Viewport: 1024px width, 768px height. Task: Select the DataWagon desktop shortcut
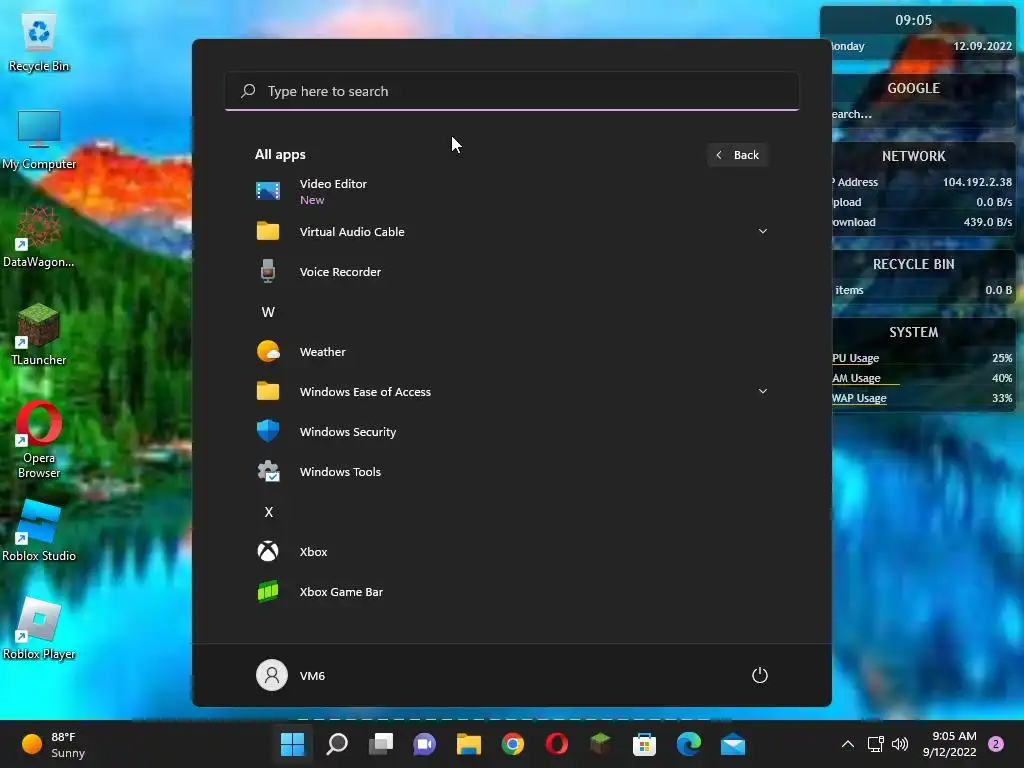[x=39, y=238]
